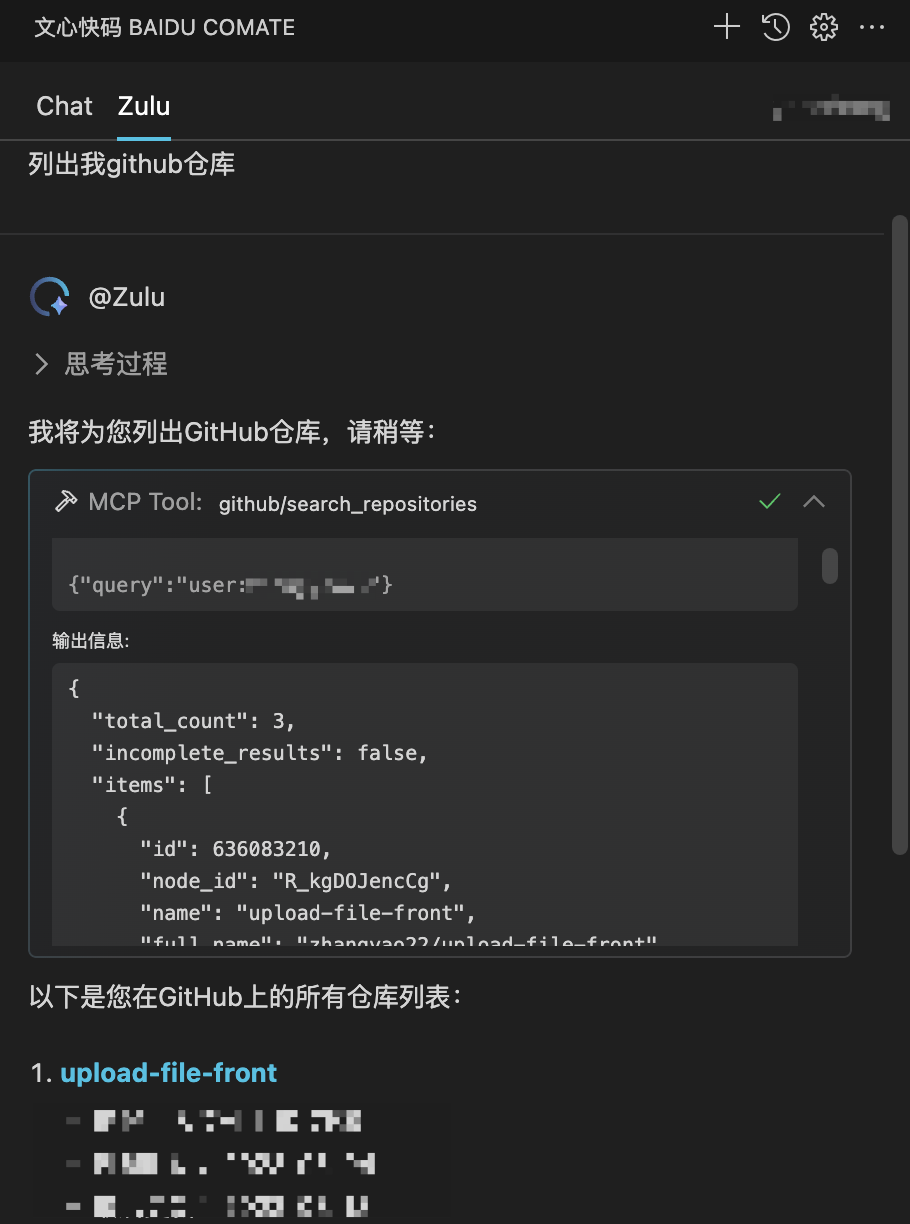Click the 列出我github仓库 user message
The width and height of the screenshot is (910, 1224).
(x=132, y=164)
